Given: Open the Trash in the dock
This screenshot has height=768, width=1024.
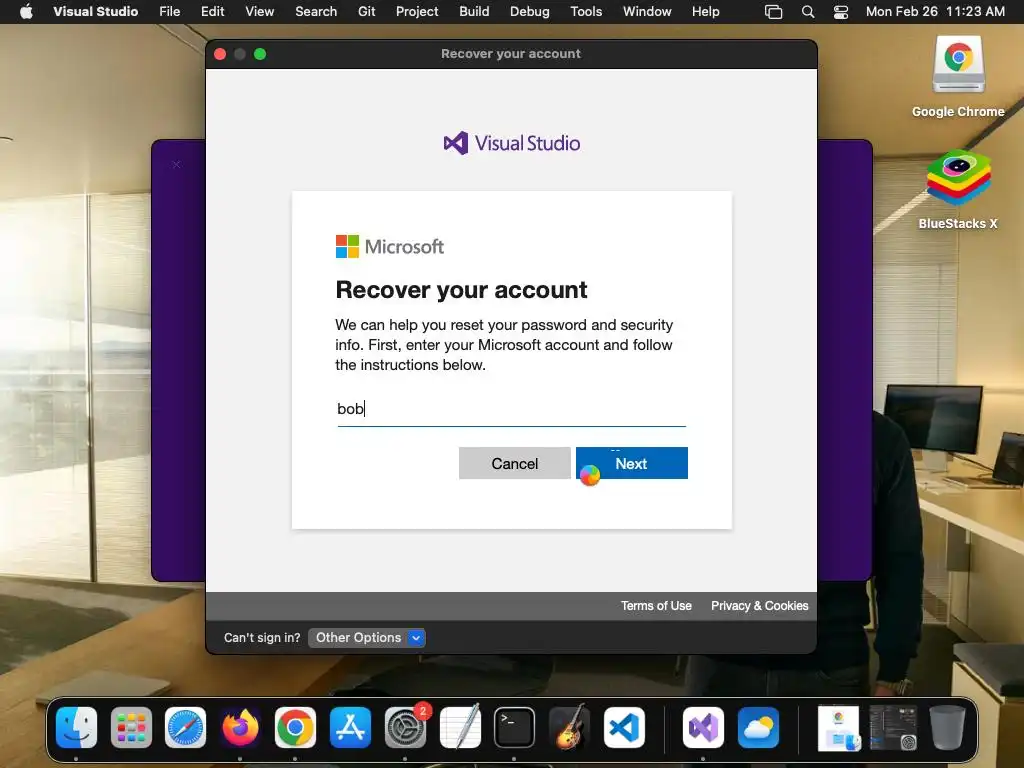Looking at the screenshot, I should click(948, 728).
